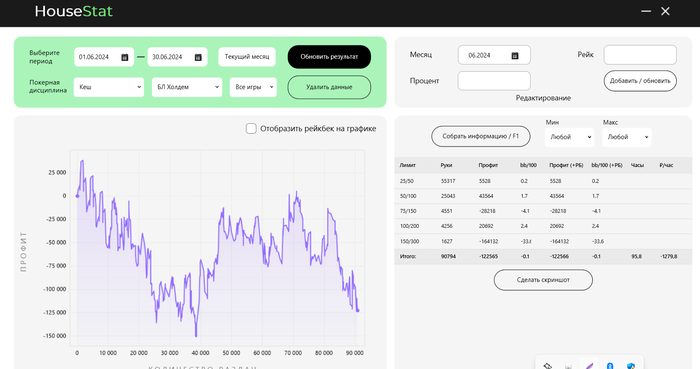700x369 pixels.
Task: Click the 'Лимит' column header
Action: (x=407, y=165)
